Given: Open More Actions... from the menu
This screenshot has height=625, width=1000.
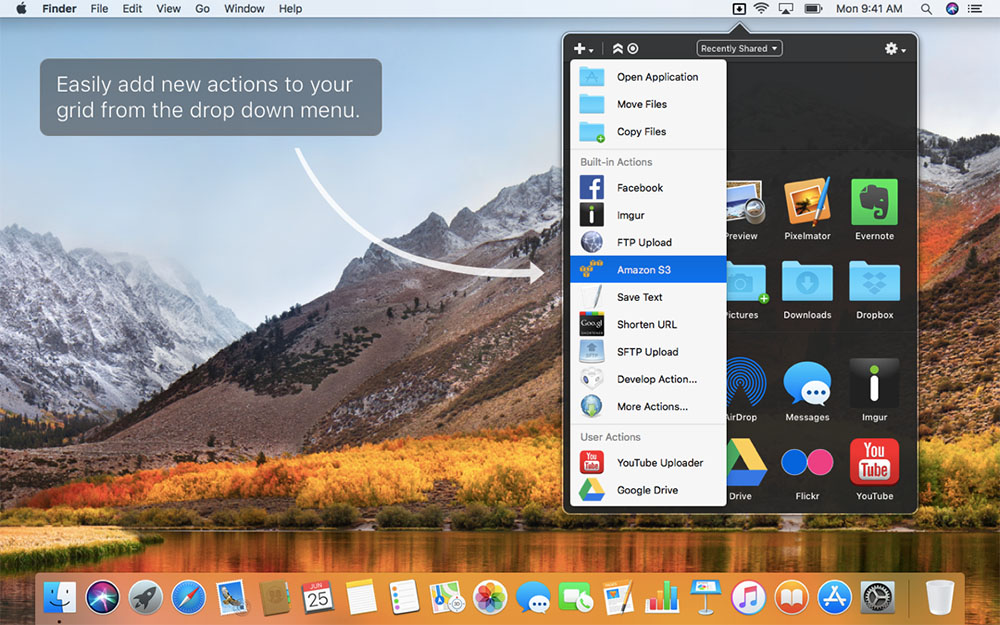Looking at the screenshot, I should coord(648,406).
